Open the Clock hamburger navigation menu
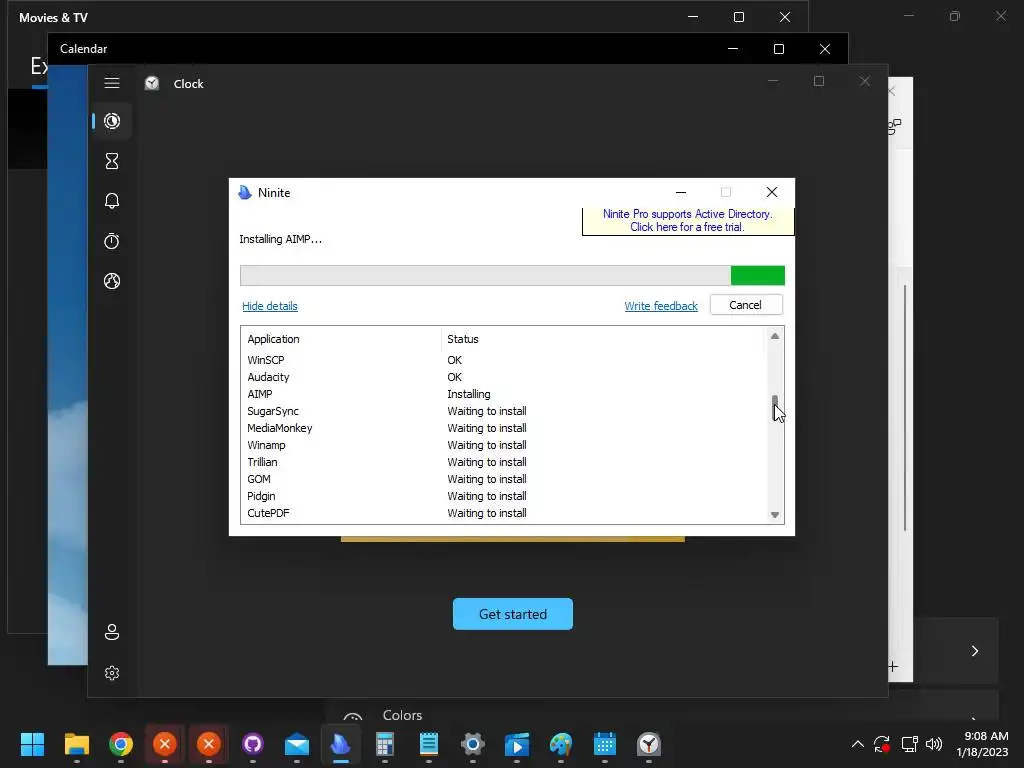 pyautogui.click(x=112, y=83)
